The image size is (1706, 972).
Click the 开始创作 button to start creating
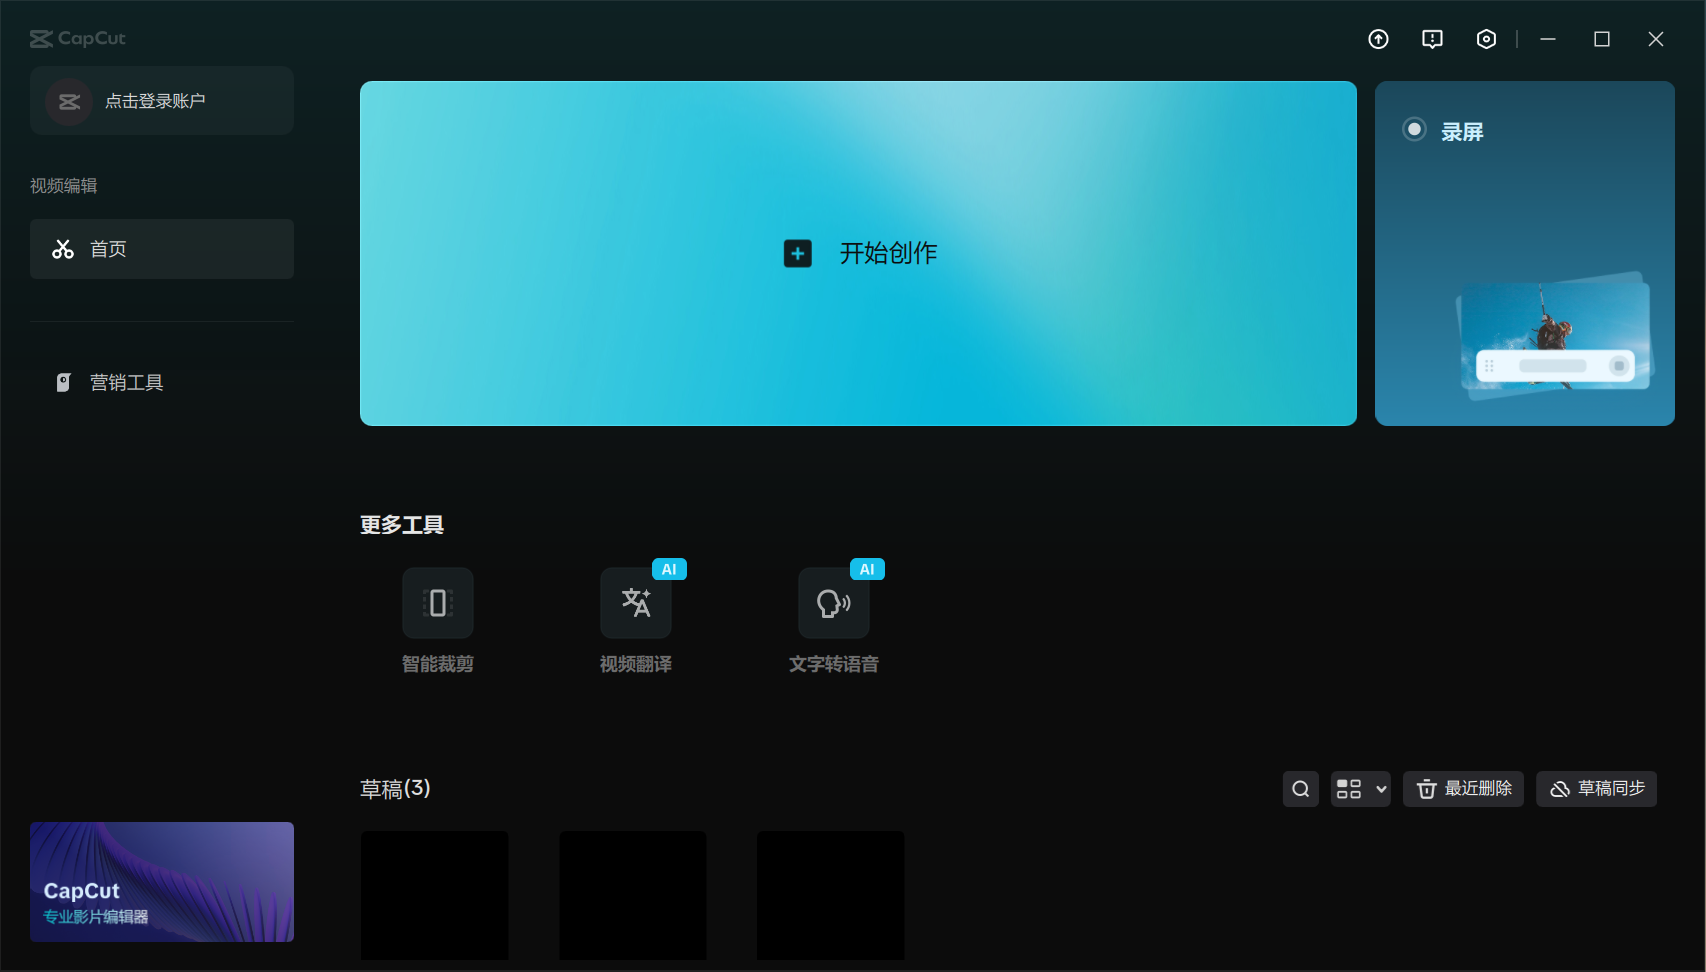[858, 253]
